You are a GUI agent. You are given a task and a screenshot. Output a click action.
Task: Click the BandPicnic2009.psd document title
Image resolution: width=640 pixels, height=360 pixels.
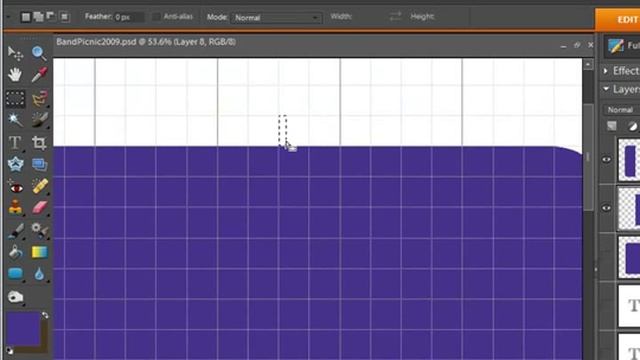pos(146,42)
